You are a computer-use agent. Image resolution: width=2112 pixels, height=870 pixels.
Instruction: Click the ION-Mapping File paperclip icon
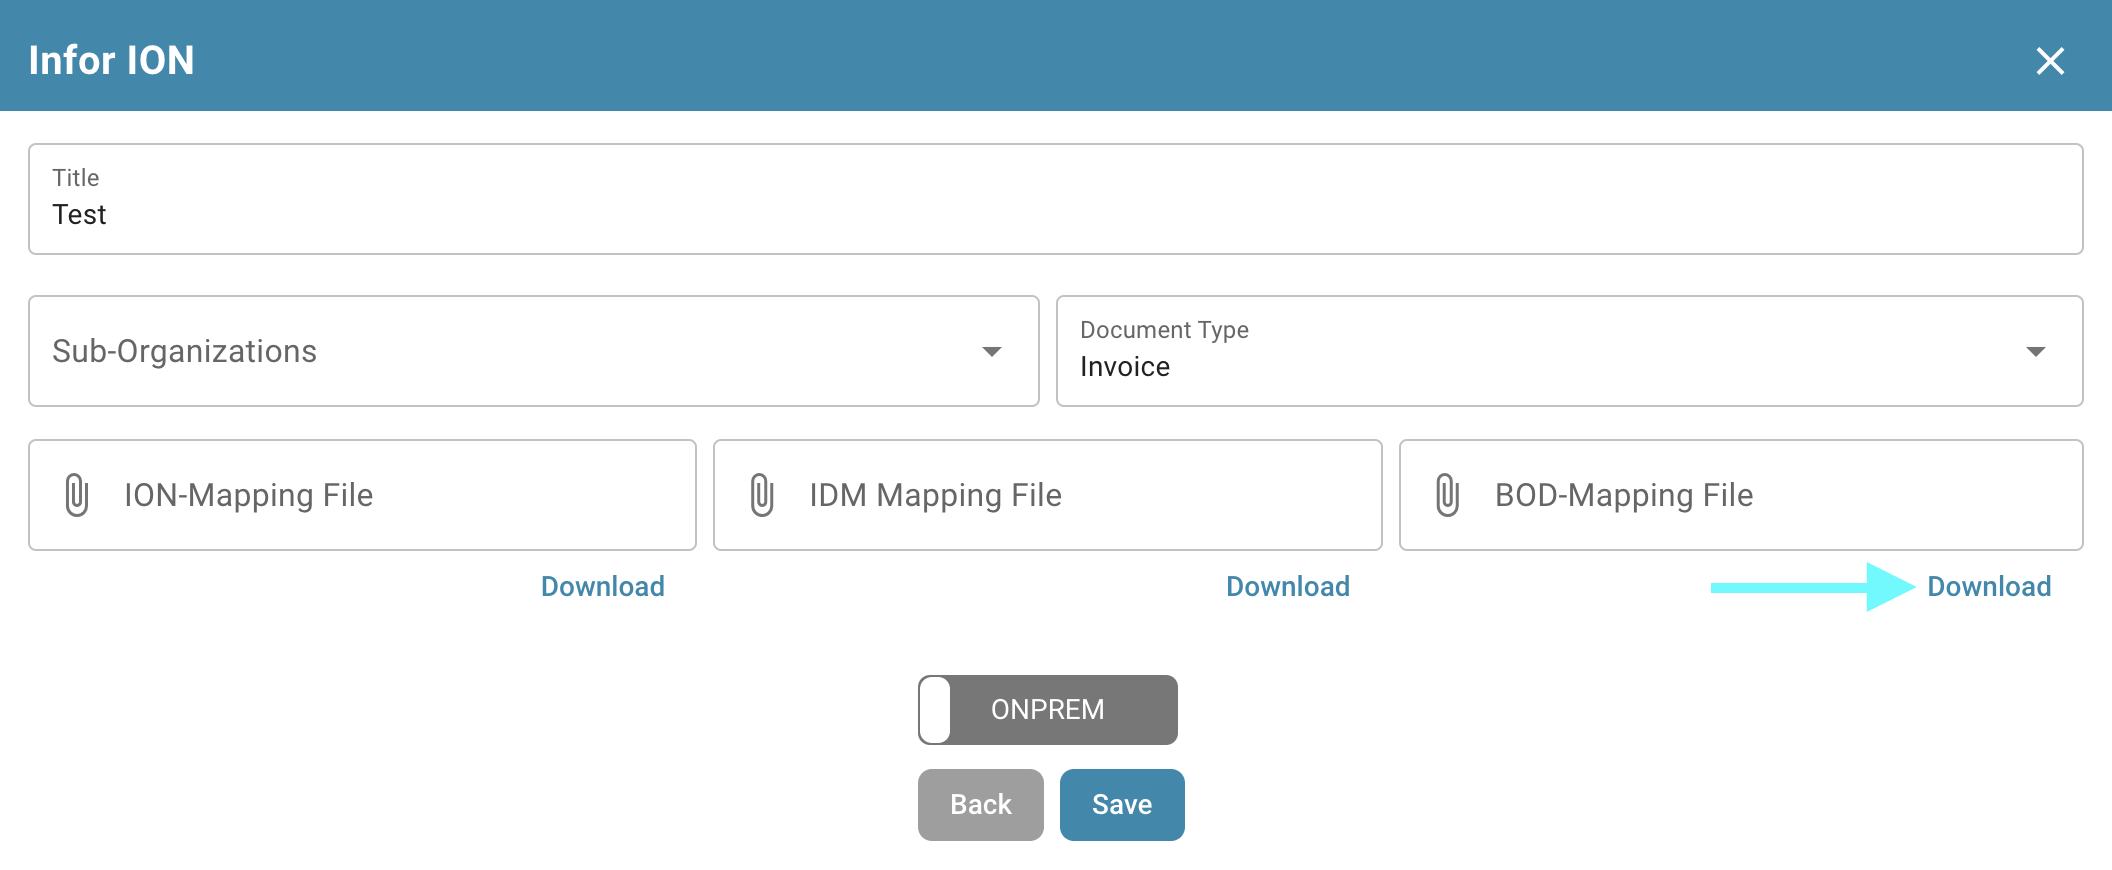pyautogui.click(x=77, y=495)
